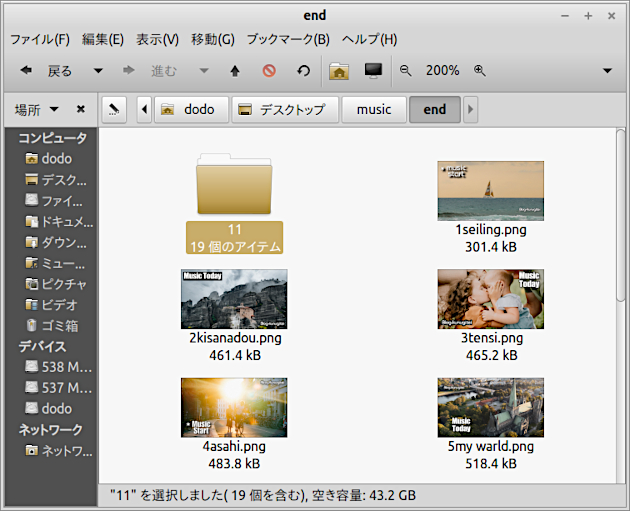
Task: Select the dodo device under デバイス
Action: [x=51, y=409]
